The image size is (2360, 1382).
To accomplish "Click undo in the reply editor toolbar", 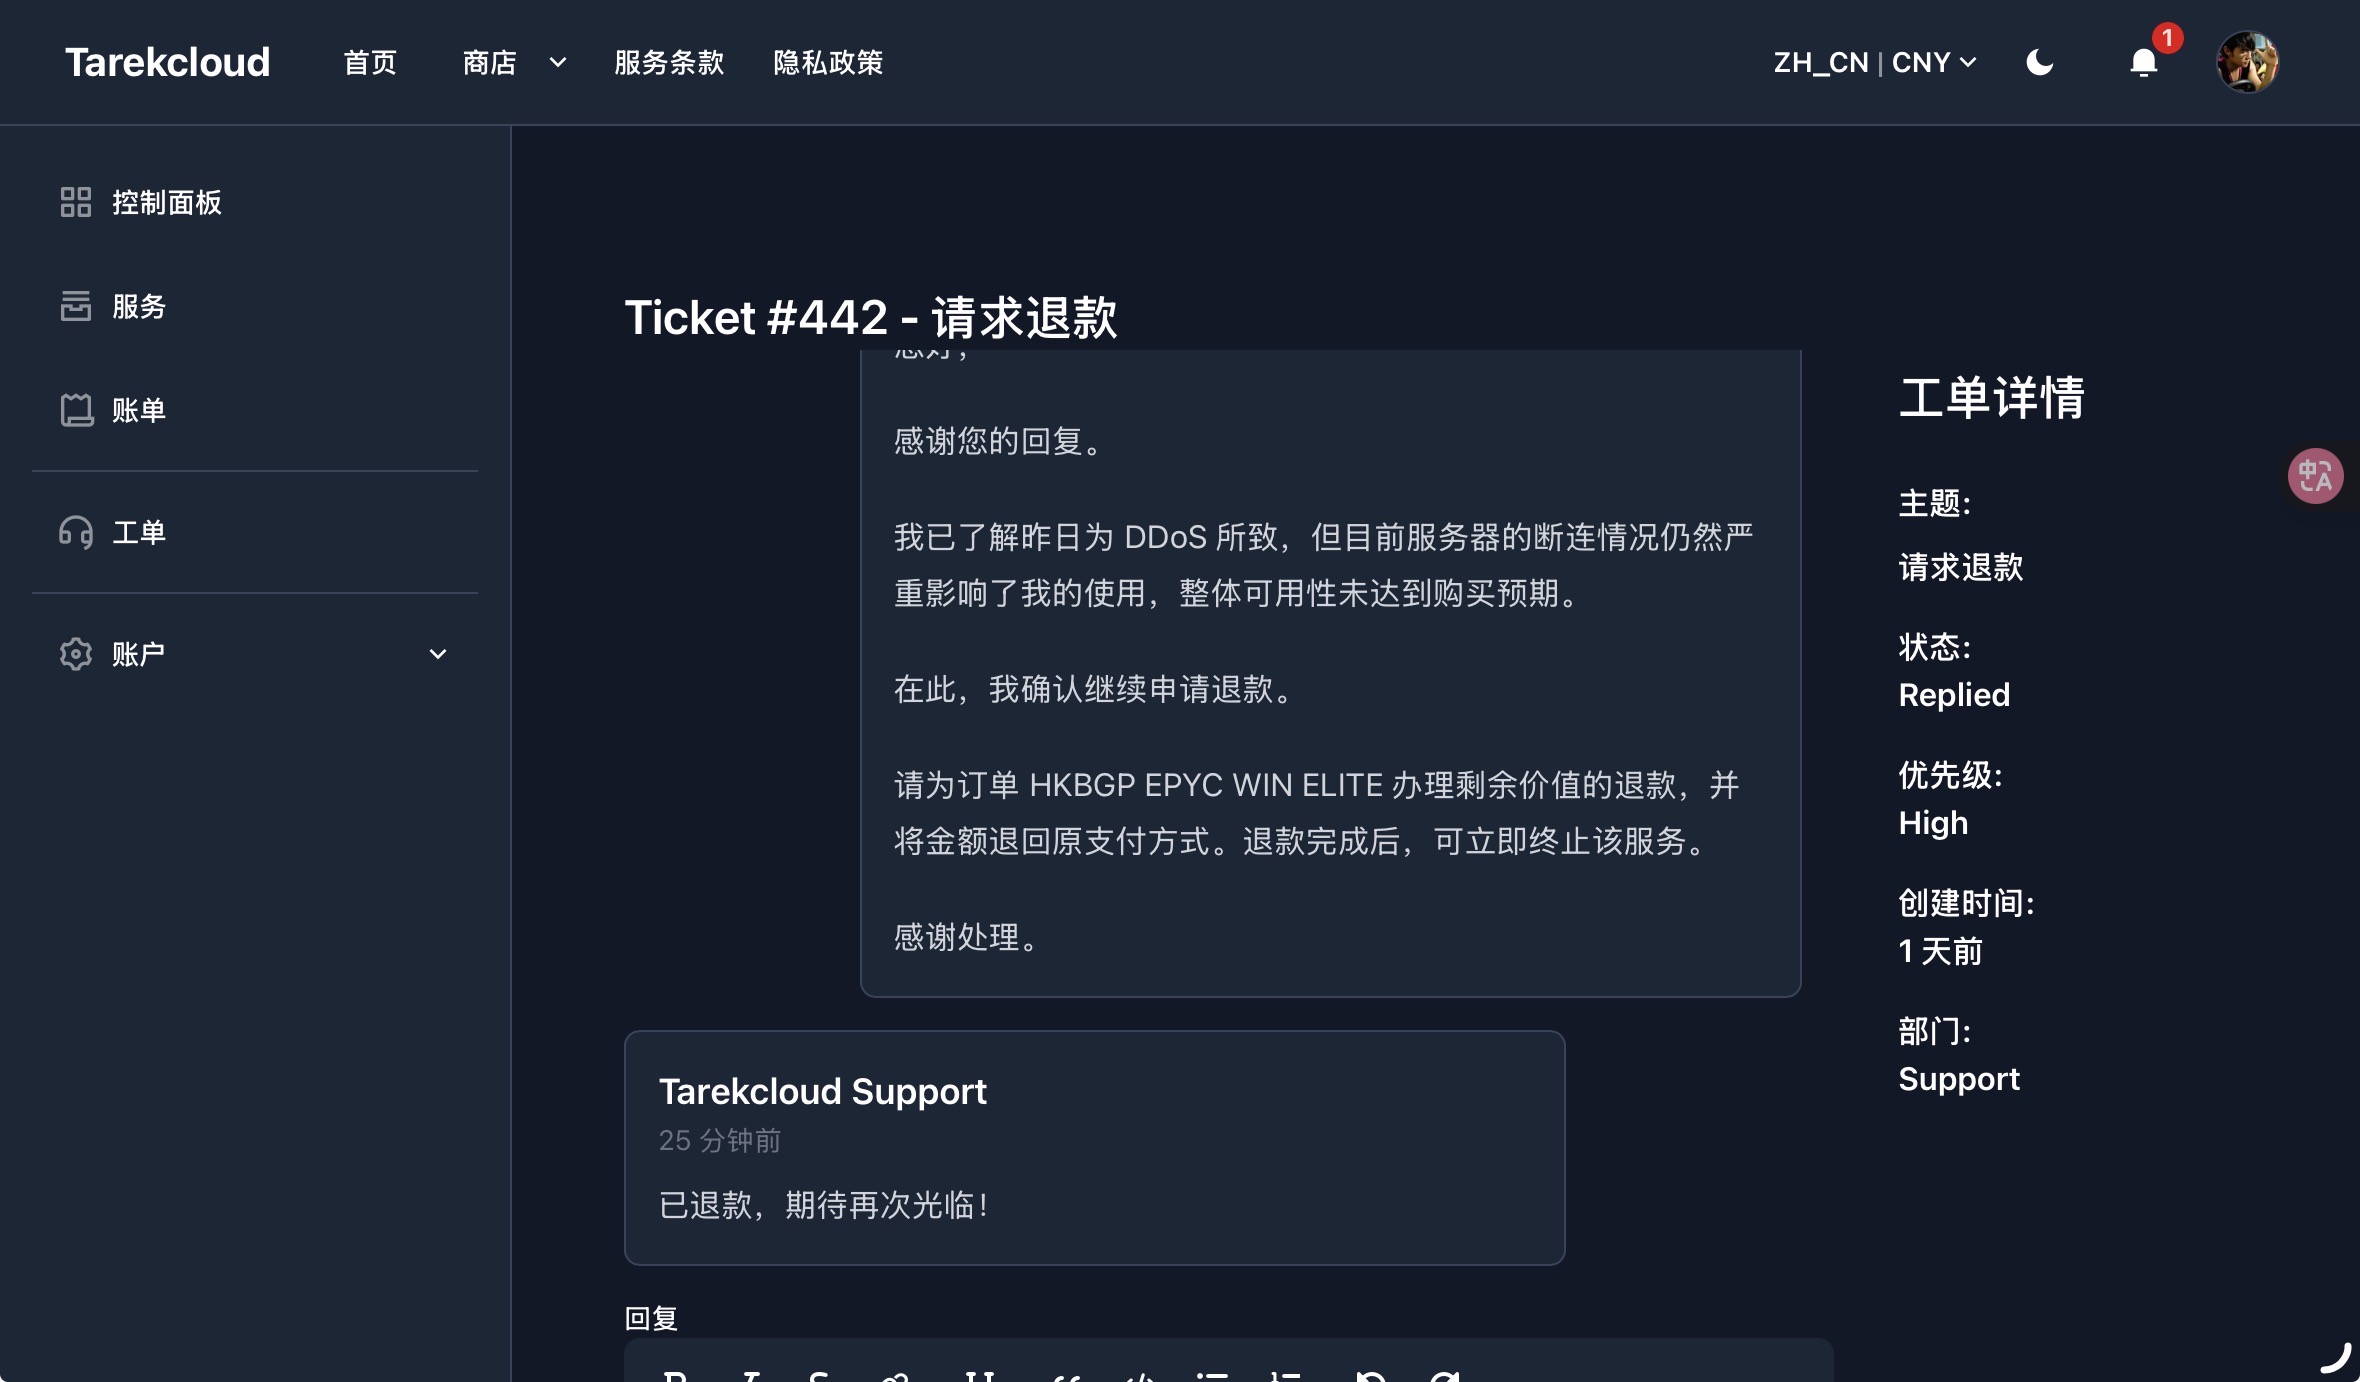I will [x=1370, y=1376].
